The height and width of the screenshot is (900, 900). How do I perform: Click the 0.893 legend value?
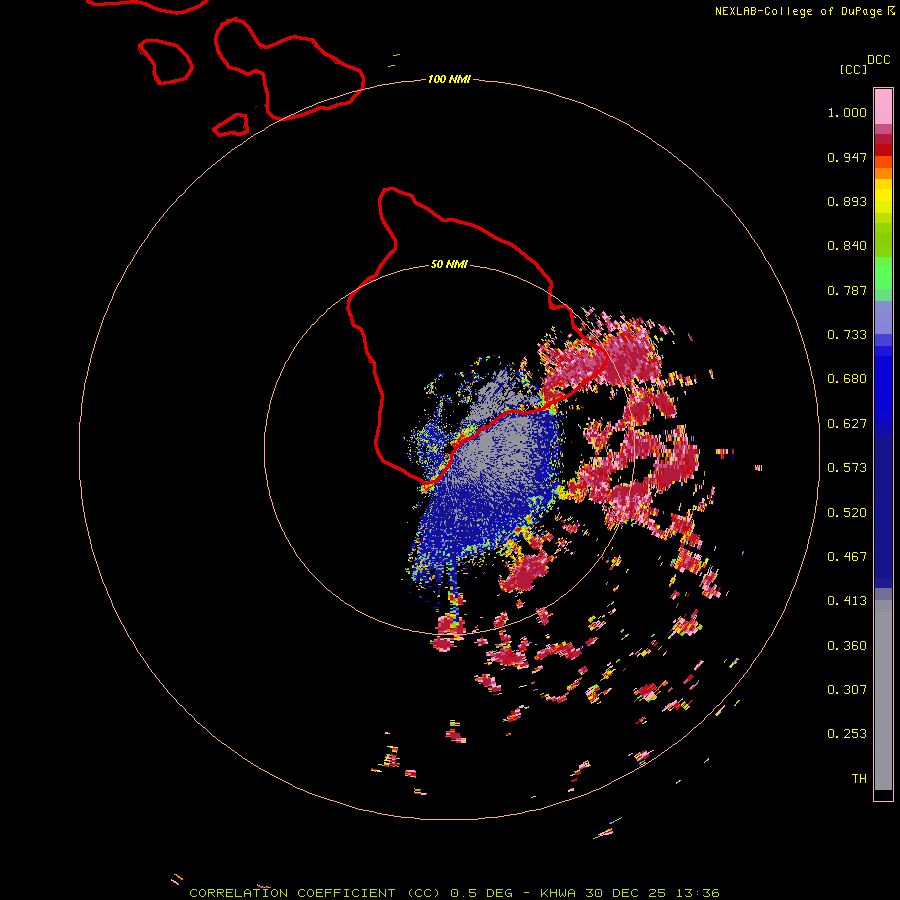point(847,201)
